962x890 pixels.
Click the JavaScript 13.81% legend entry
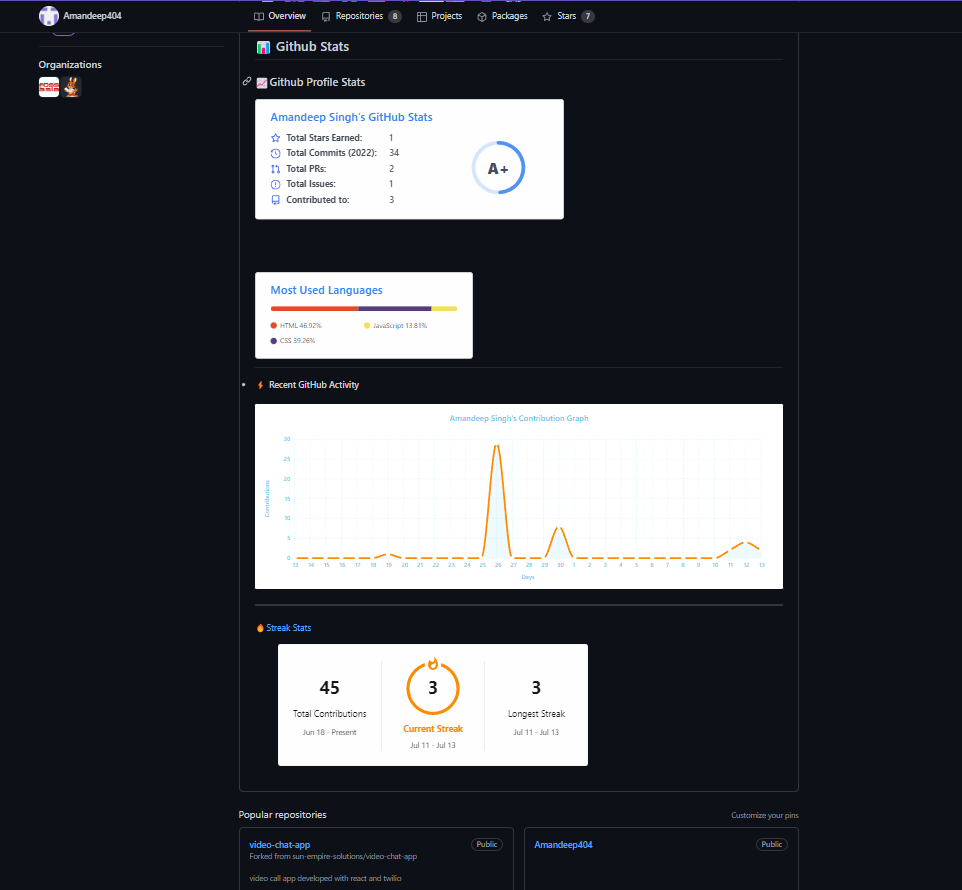coord(396,326)
